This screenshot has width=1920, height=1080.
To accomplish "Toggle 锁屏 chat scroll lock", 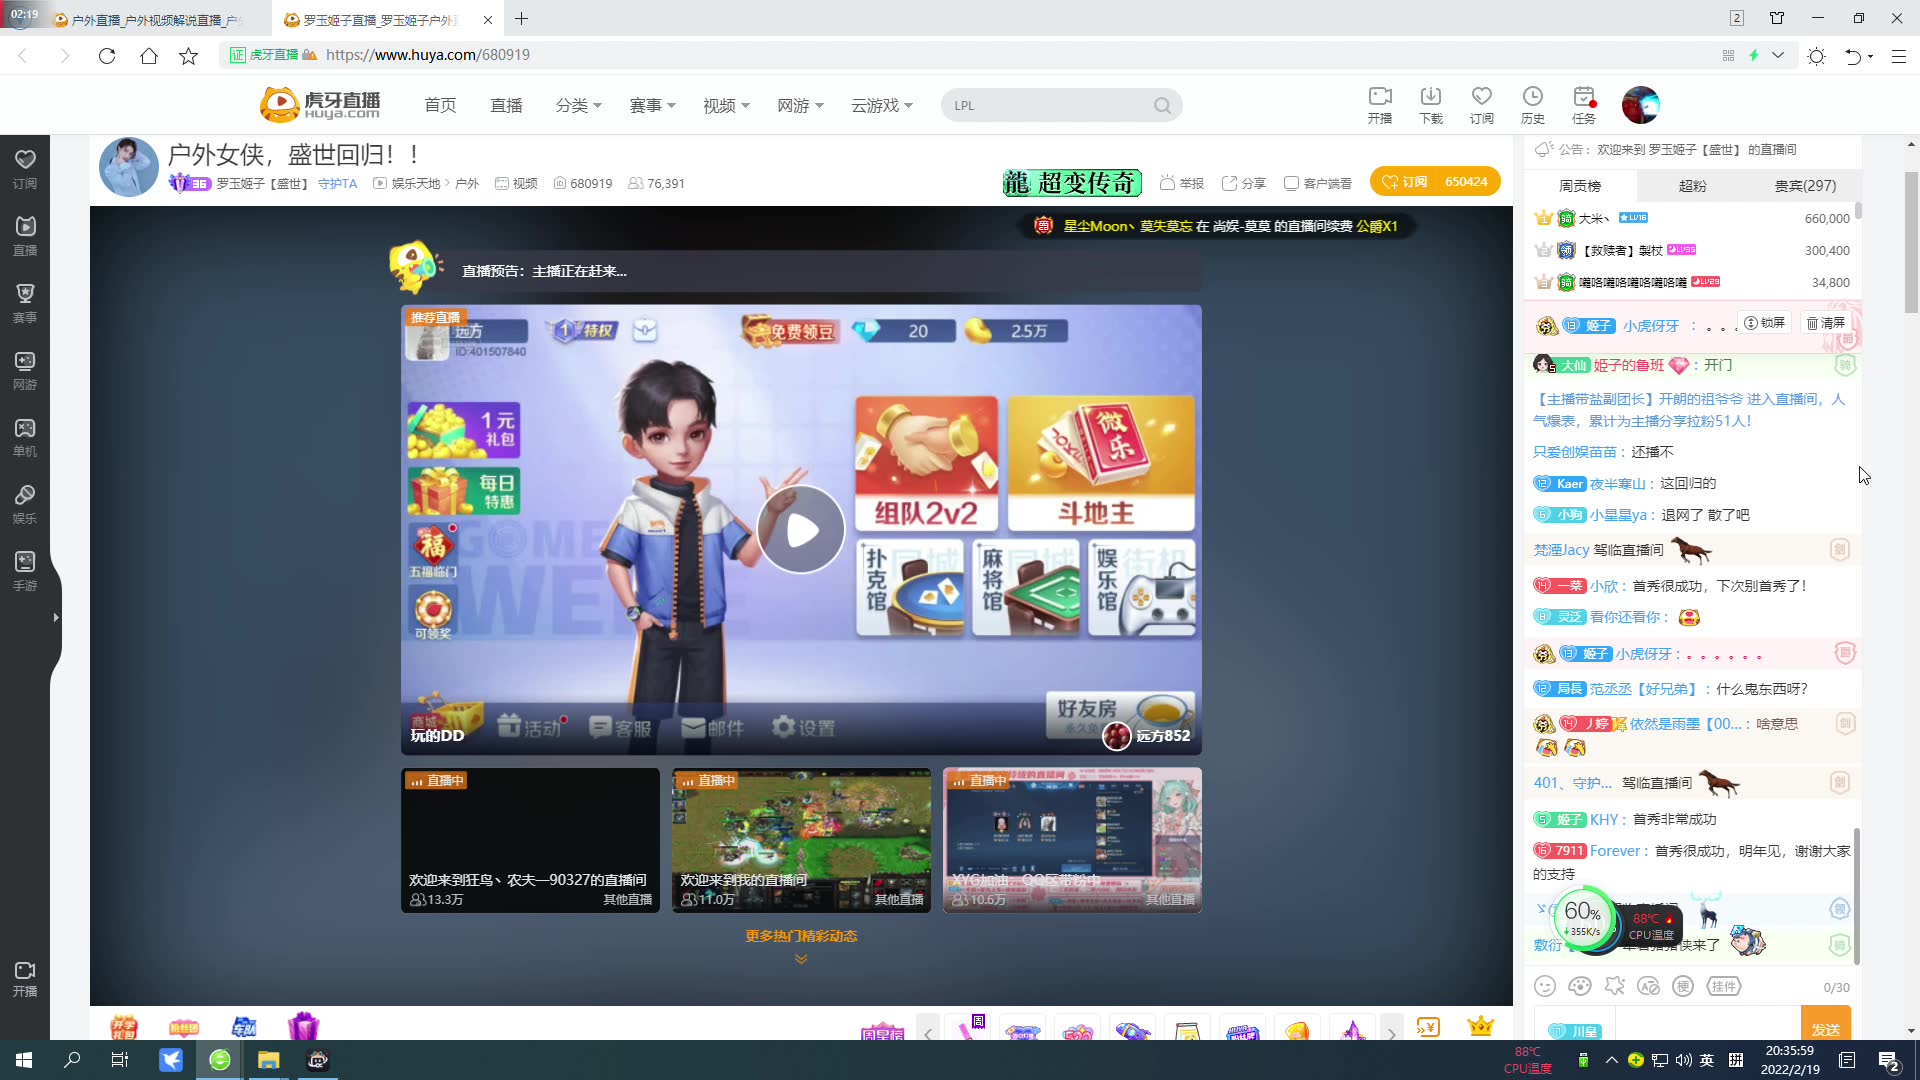I will pos(1765,323).
